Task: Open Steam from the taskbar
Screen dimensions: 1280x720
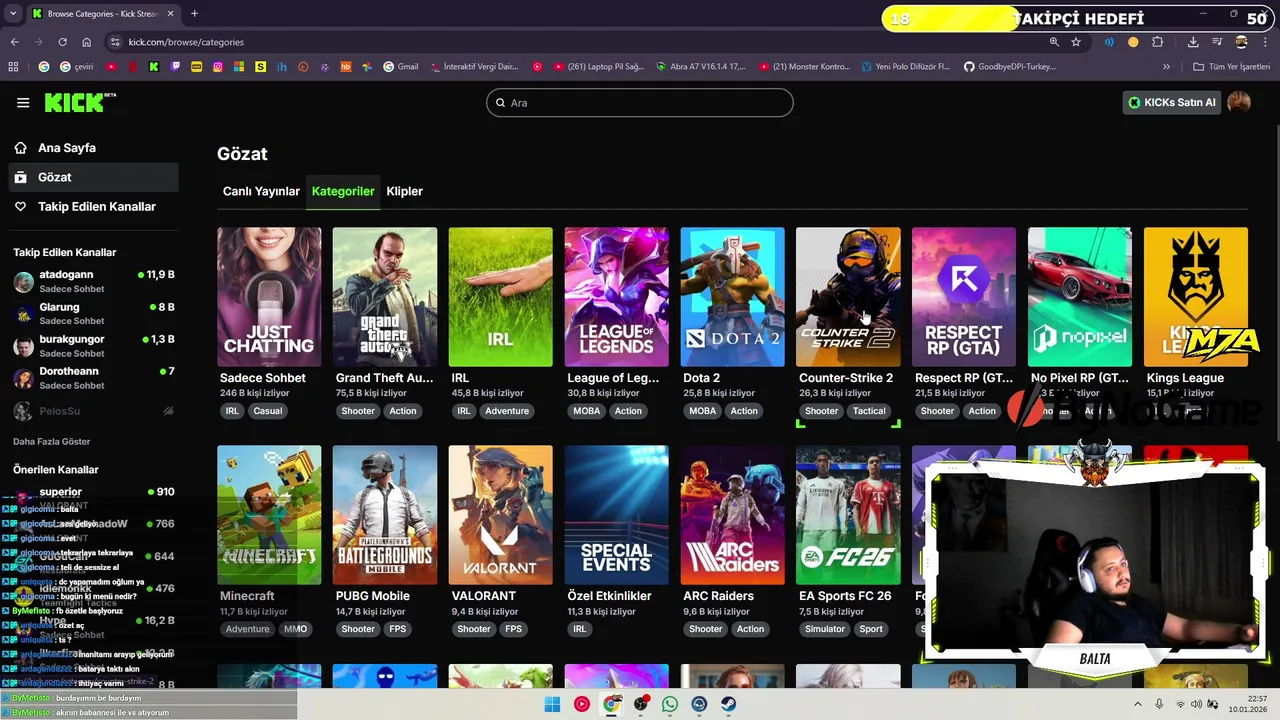Action: [728, 704]
